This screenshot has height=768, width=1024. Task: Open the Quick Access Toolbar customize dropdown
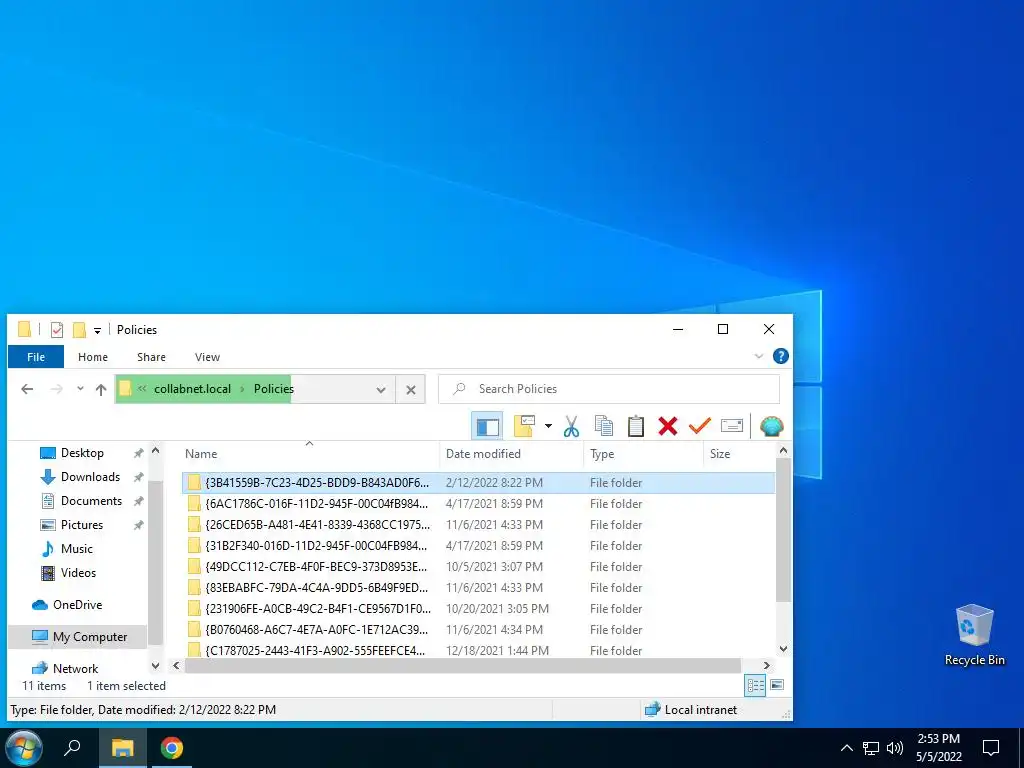(x=97, y=330)
